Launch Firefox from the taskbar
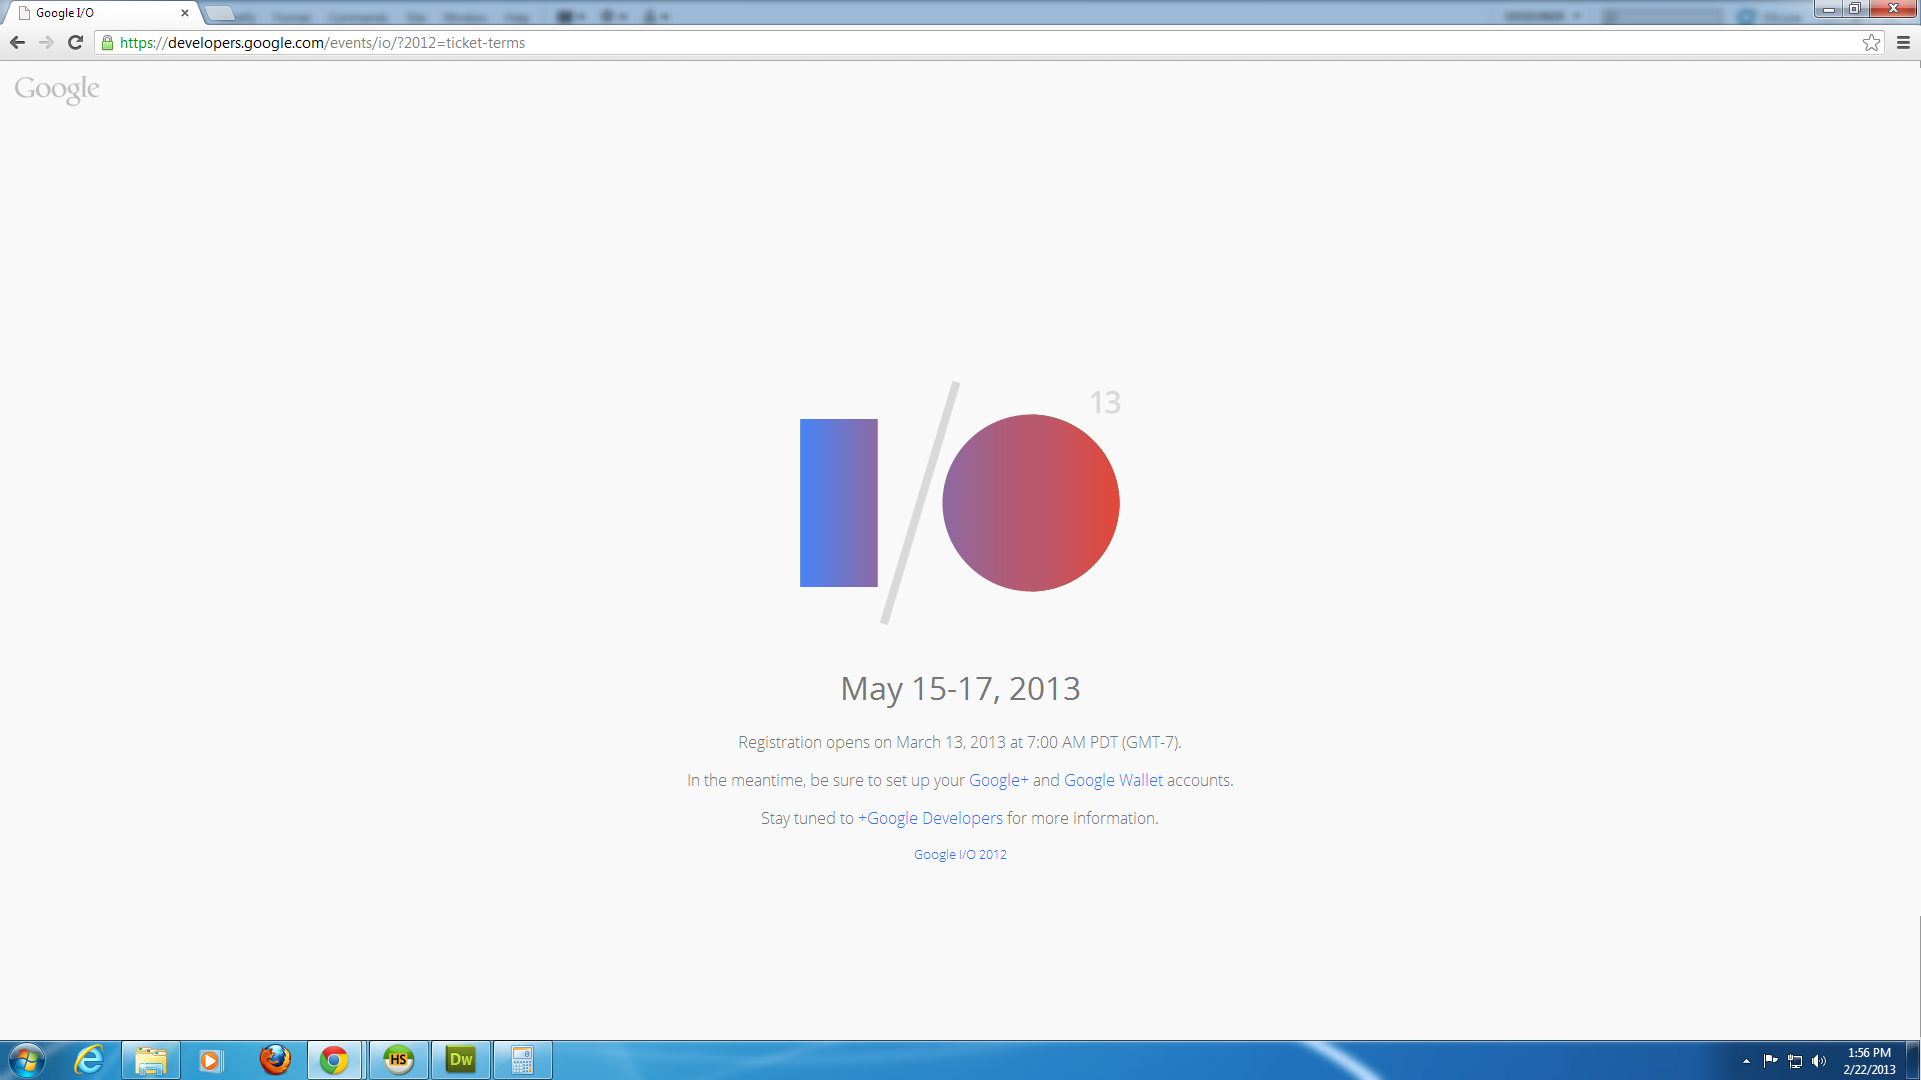The image size is (1921, 1080). 275,1060
